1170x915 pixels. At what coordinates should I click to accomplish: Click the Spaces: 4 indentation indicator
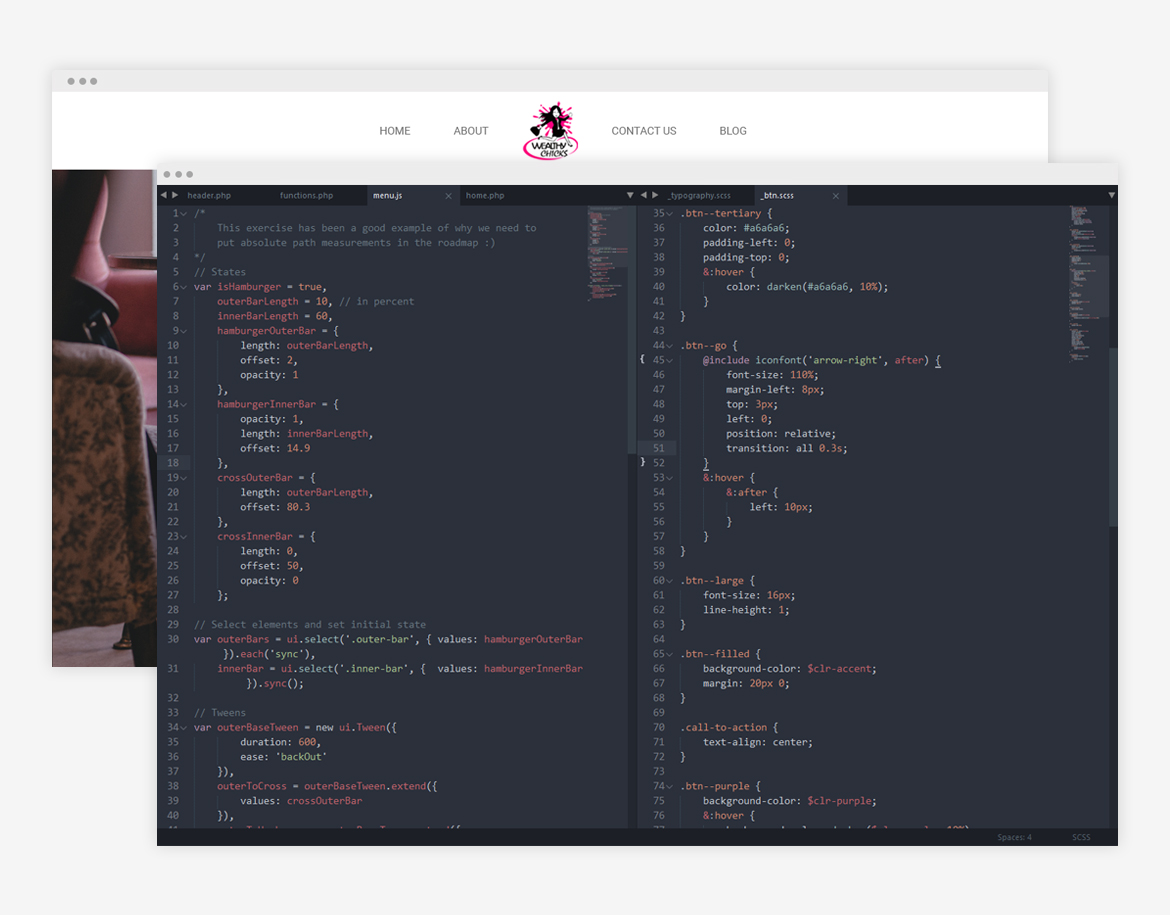1012,837
